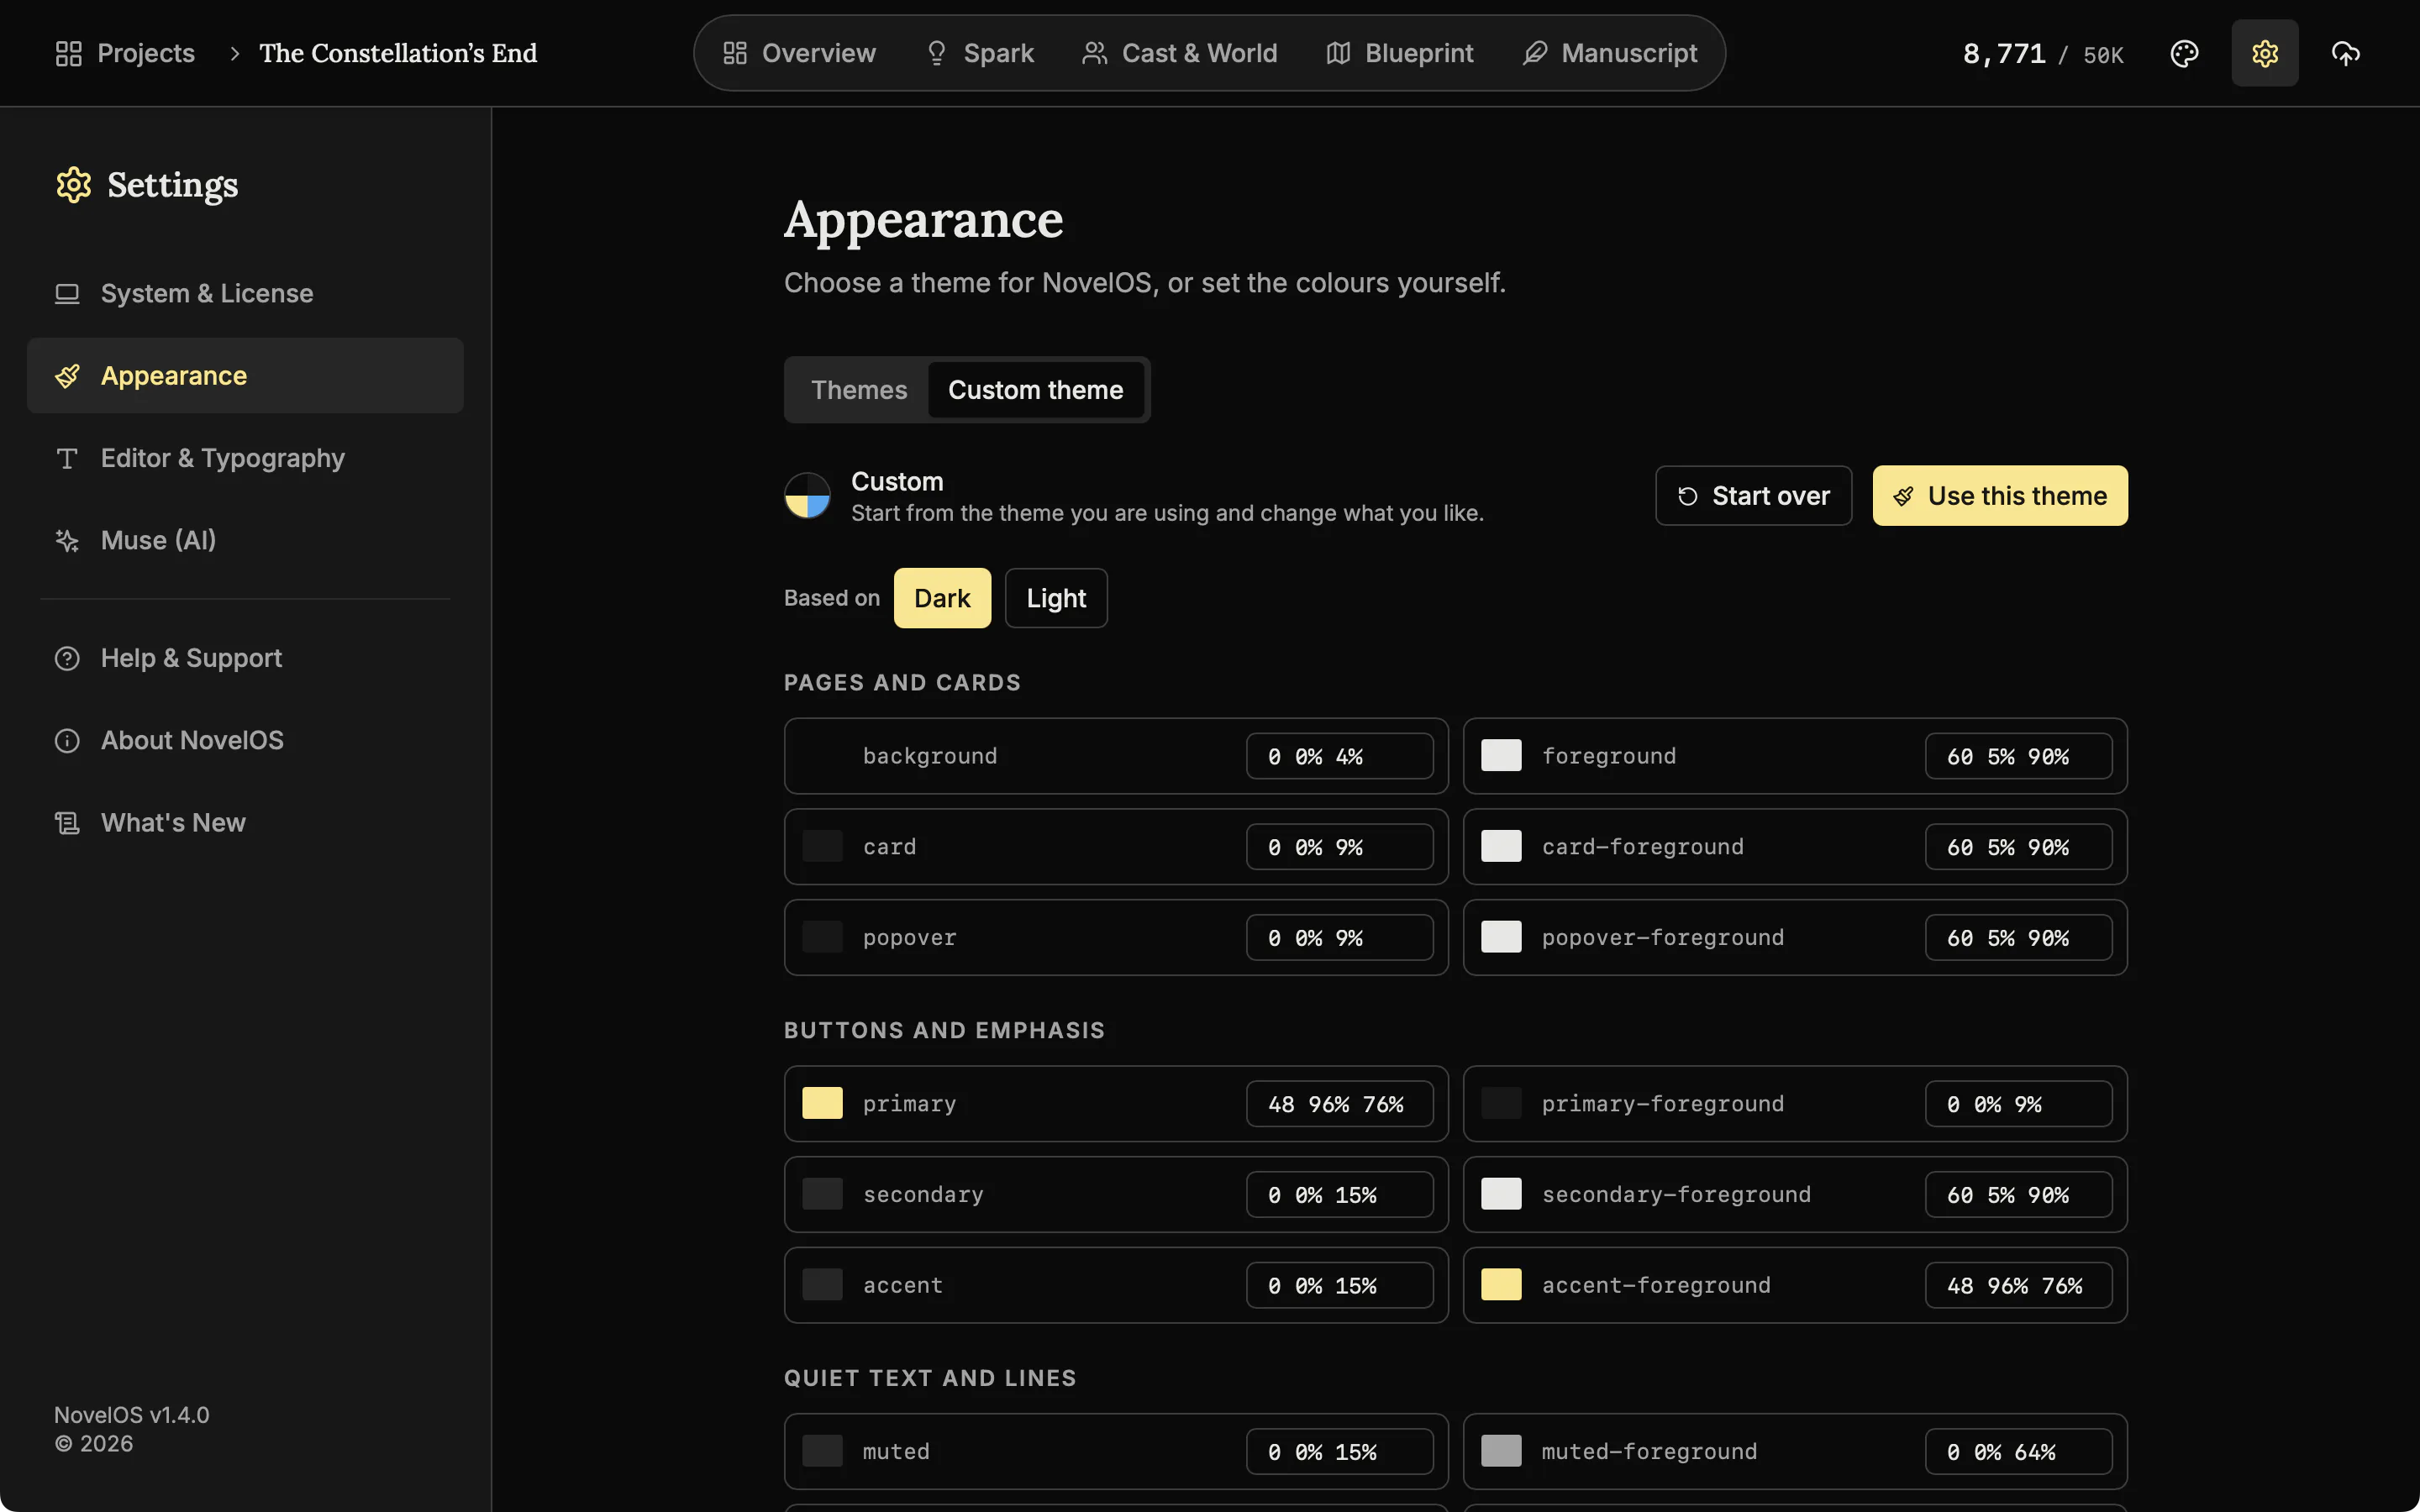
Task: Click the Manuscript feather icon
Action: (1534, 53)
